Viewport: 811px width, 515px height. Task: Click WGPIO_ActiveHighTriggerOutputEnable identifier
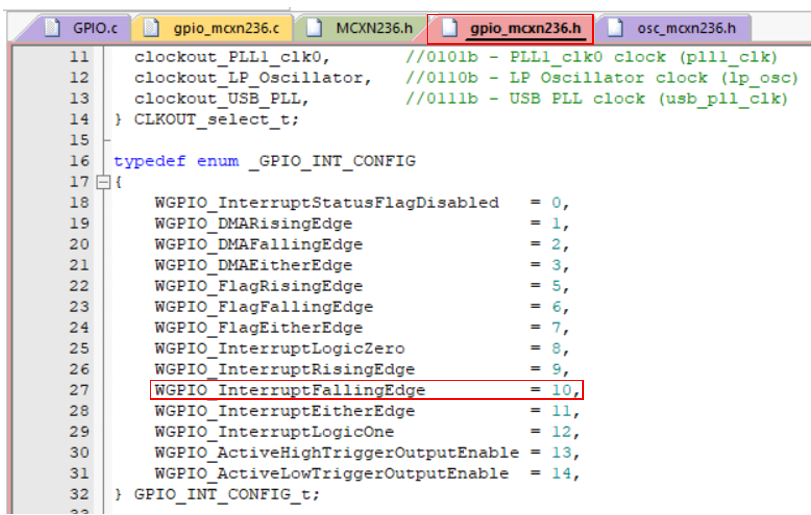336,453
